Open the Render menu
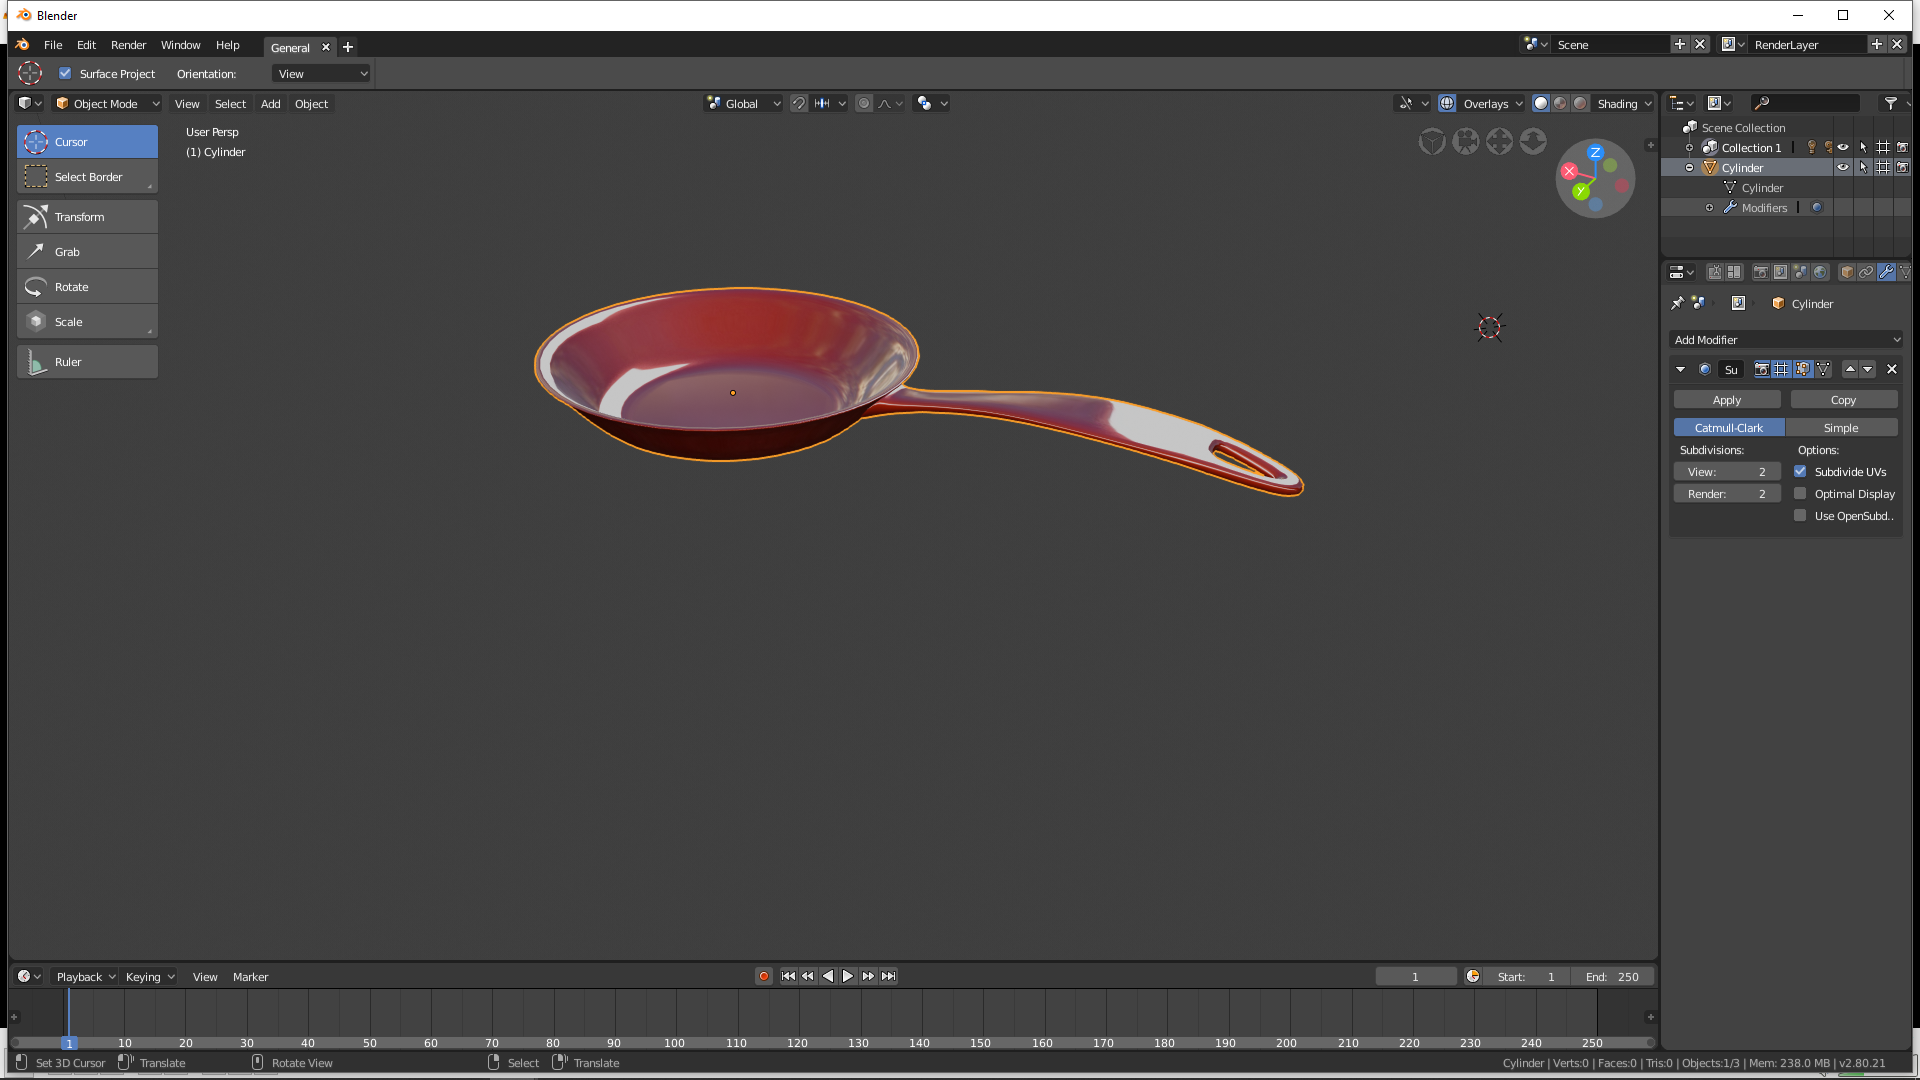The height and width of the screenshot is (1080, 1920). pos(128,45)
